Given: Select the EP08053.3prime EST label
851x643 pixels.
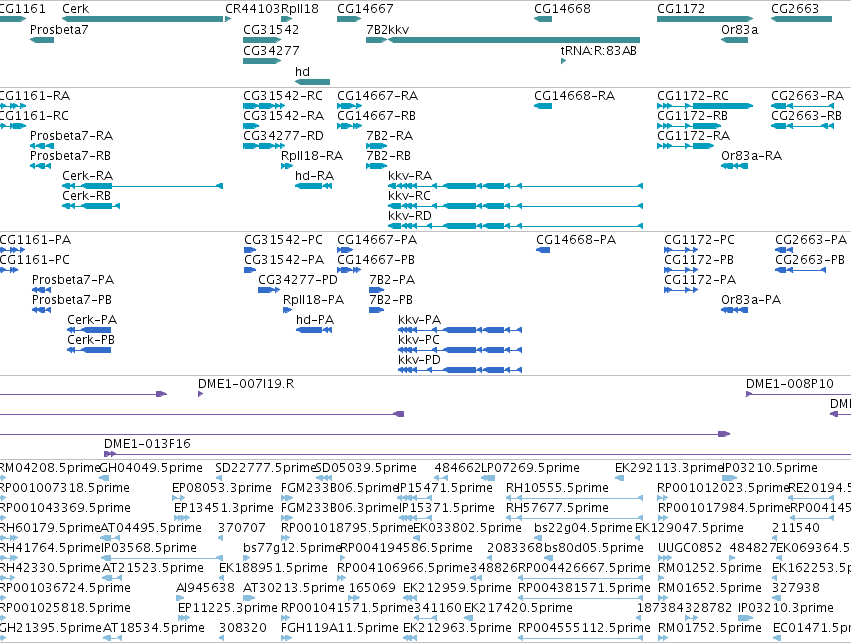Looking at the screenshot, I should point(221,488).
